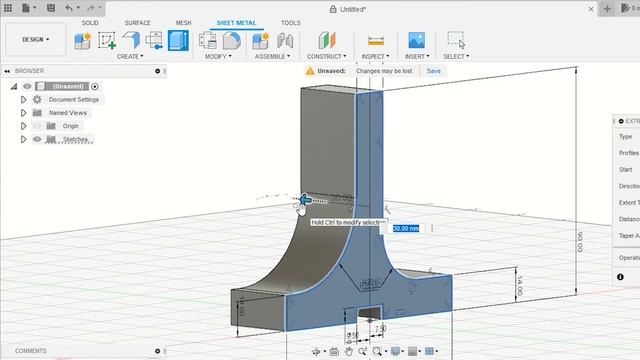The width and height of the screenshot is (640, 360).
Task: Select the Create Sketch tool
Action: point(107,41)
